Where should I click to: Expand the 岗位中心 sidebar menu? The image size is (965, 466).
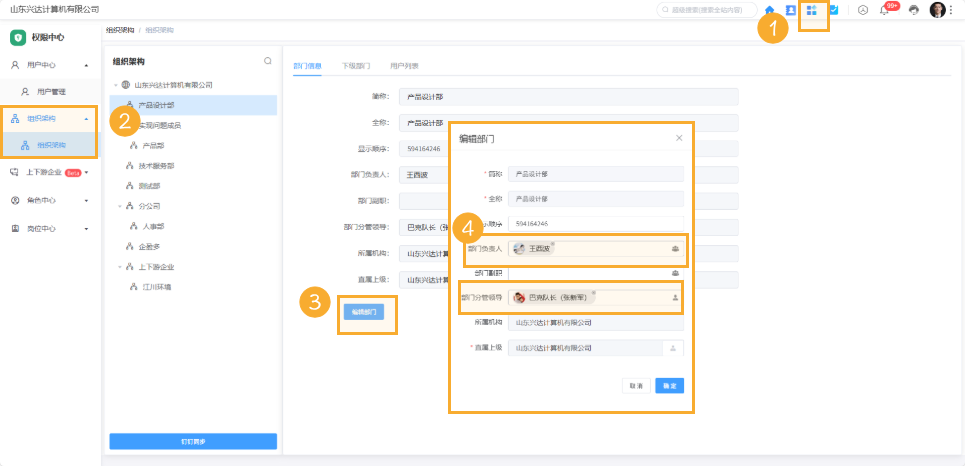click(x=86, y=229)
